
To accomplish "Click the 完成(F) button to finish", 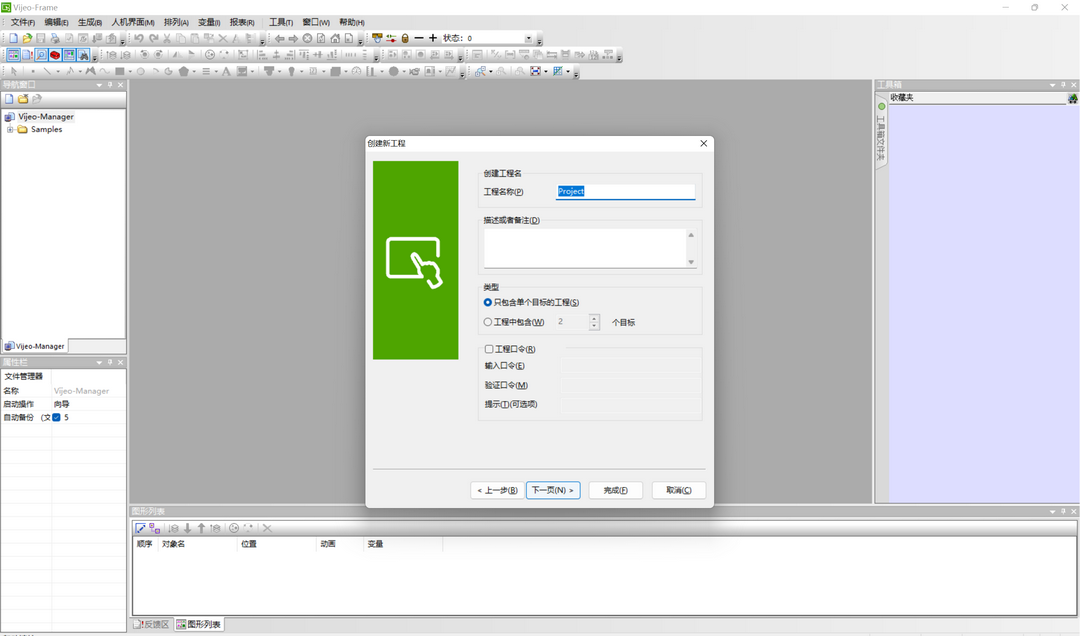I will [x=615, y=490].
